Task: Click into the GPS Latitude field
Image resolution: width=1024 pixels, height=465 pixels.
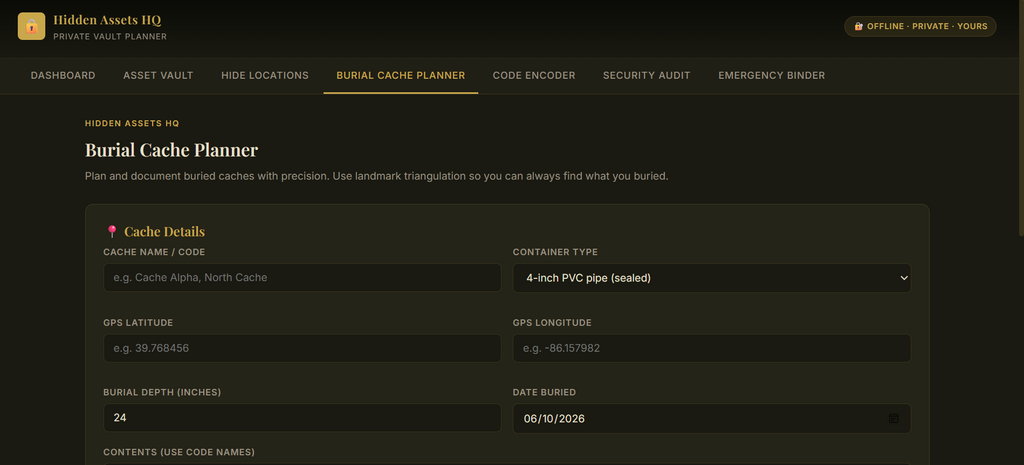Action: (302, 348)
